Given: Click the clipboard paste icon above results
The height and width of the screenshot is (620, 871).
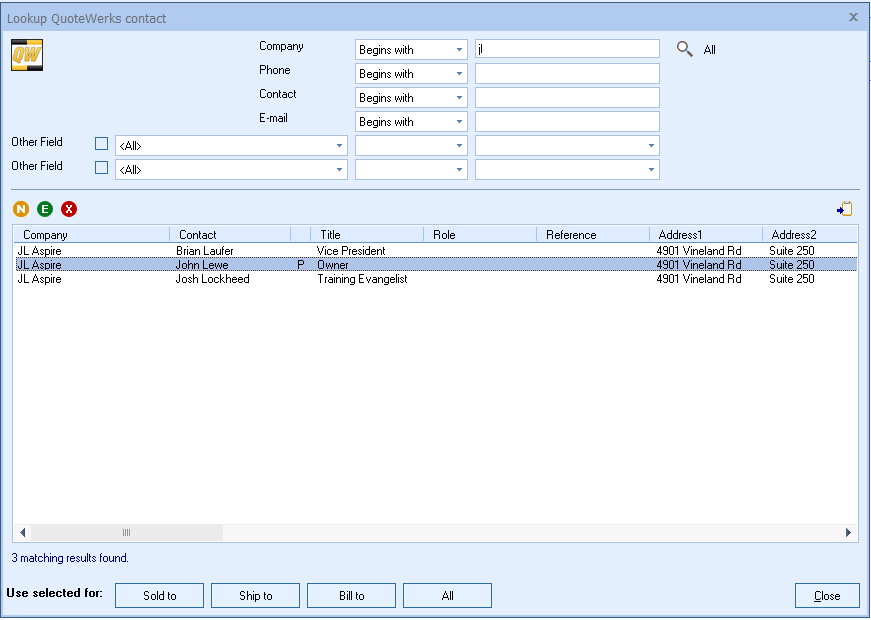Looking at the screenshot, I should pyautogui.click(x=844, y=209).
